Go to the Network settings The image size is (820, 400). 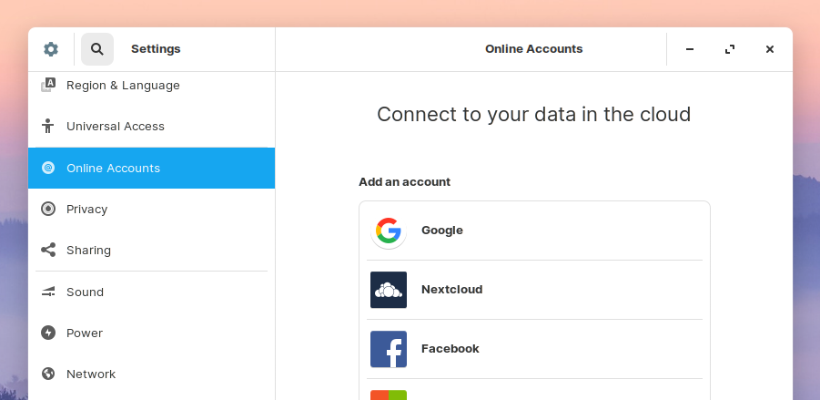pyautogui.click(x=91, y=374)
